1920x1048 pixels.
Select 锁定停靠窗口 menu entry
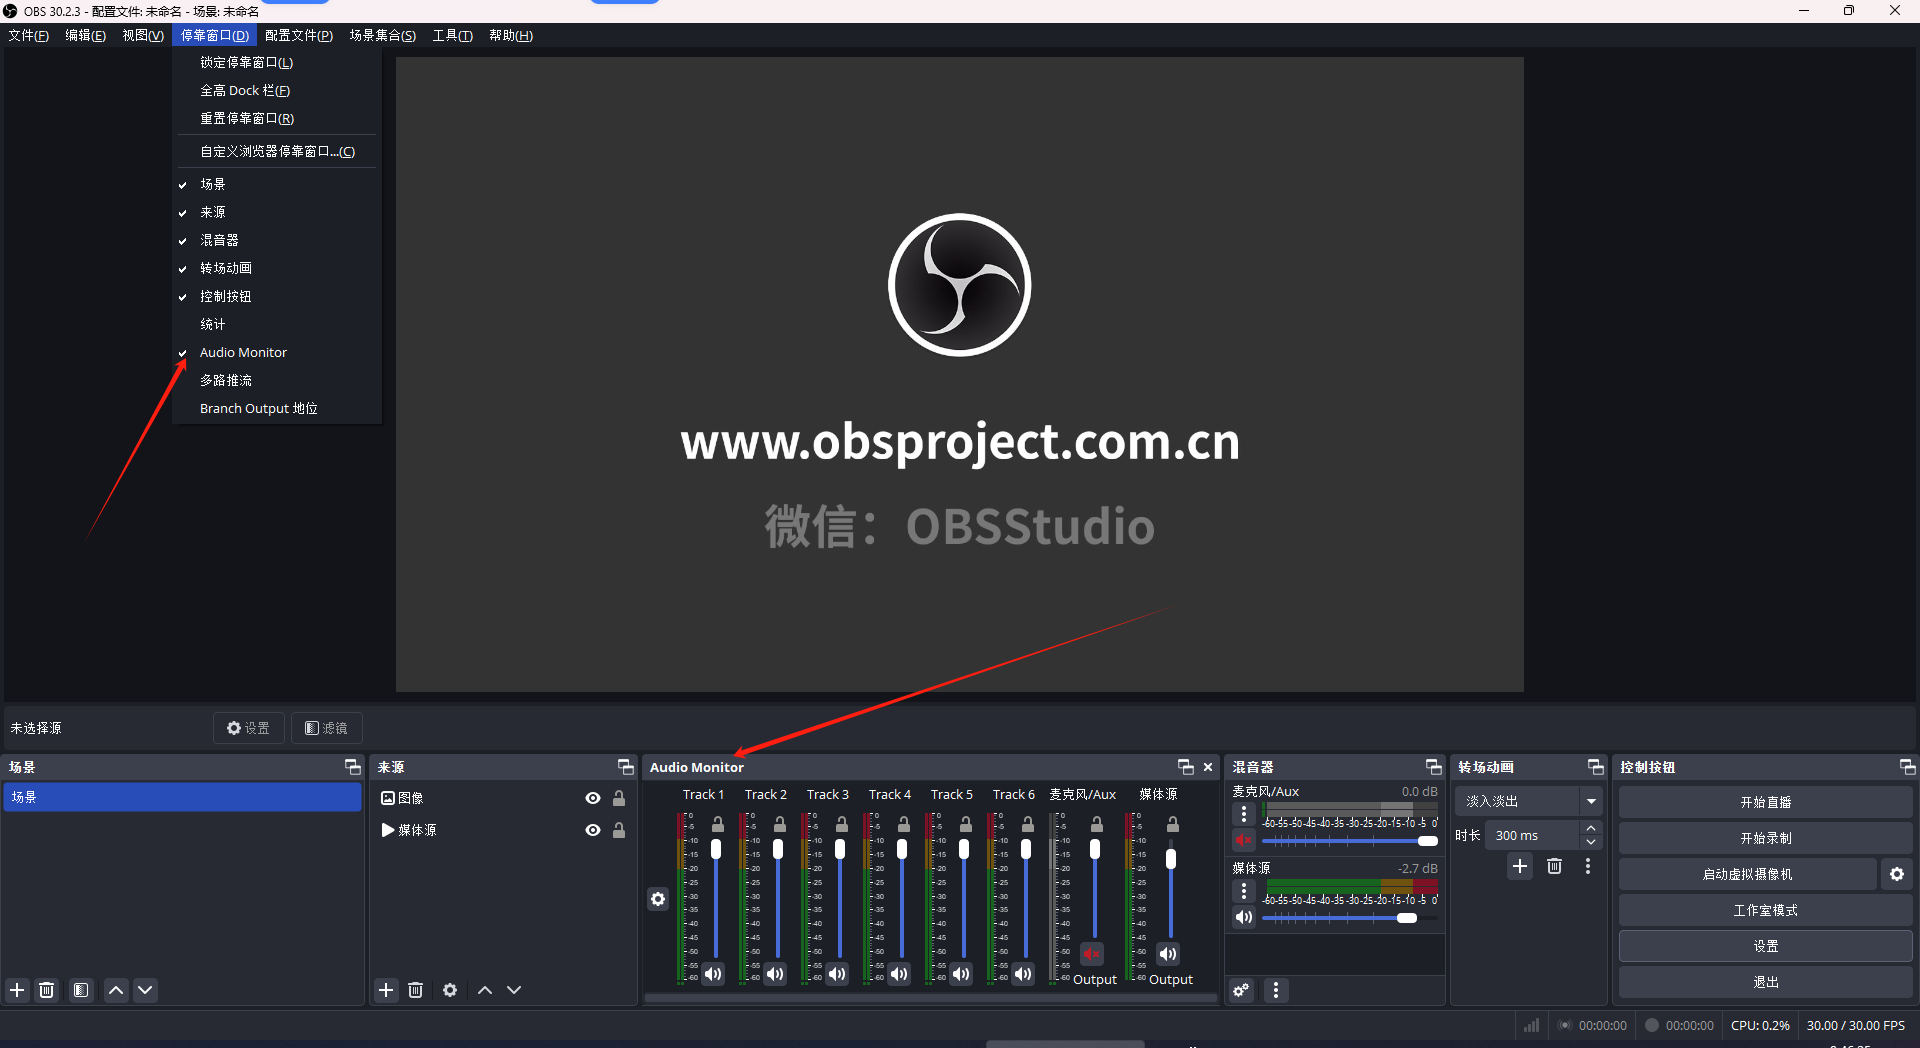[276, 62]
